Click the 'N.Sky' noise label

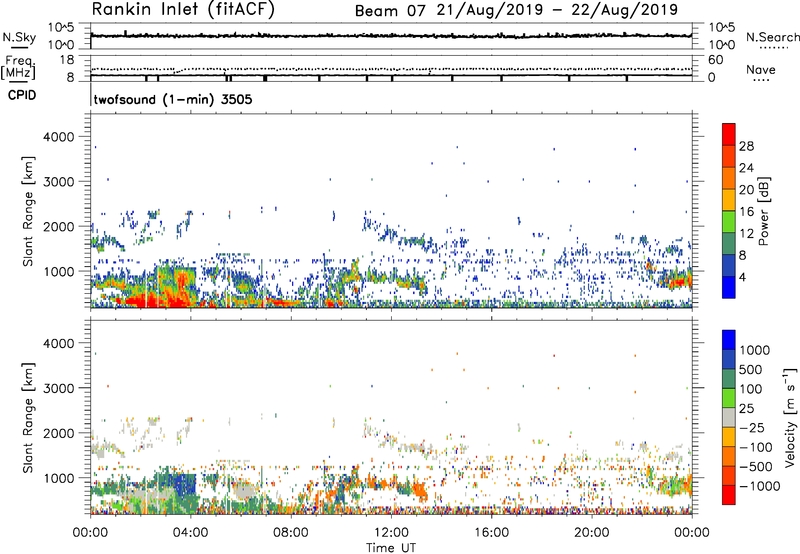tap(19, 37)
